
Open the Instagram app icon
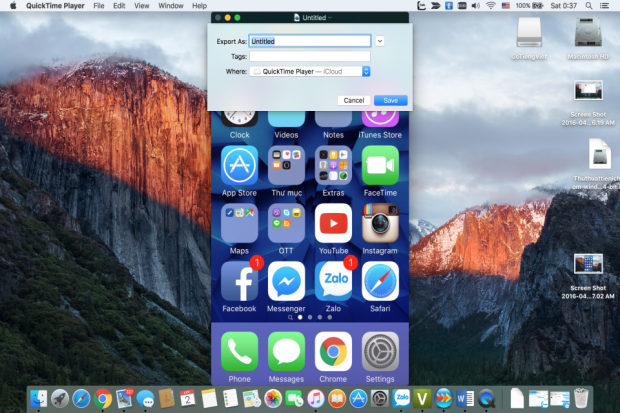coord(380,223)
